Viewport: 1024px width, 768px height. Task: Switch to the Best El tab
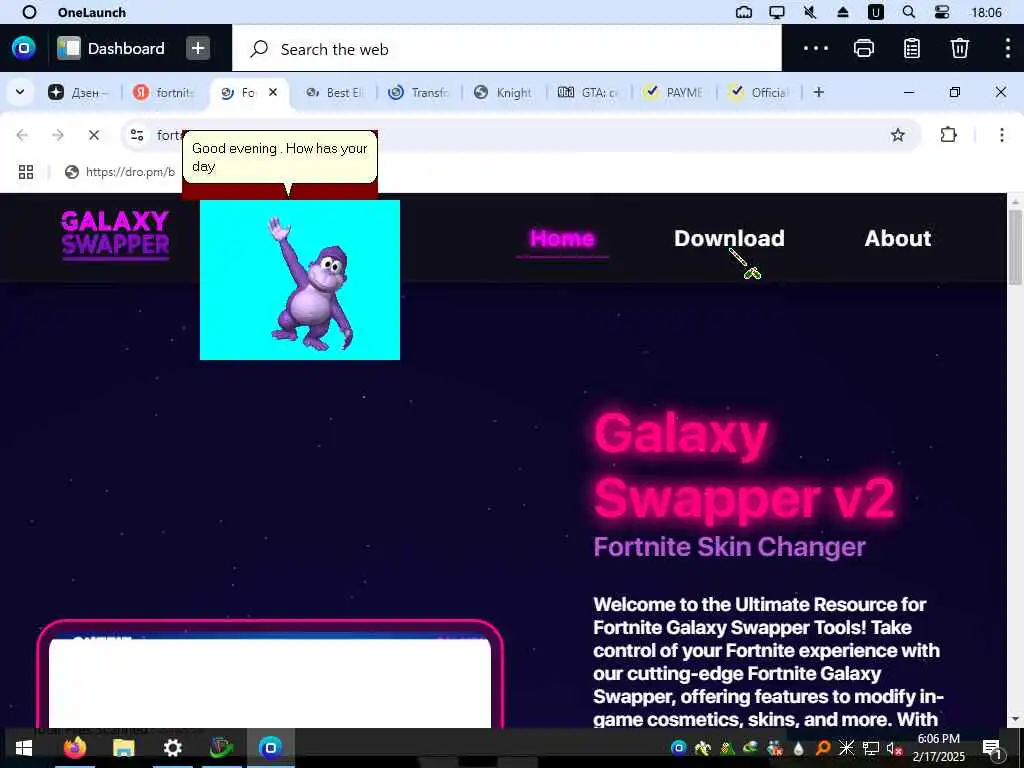pos(335,93)
